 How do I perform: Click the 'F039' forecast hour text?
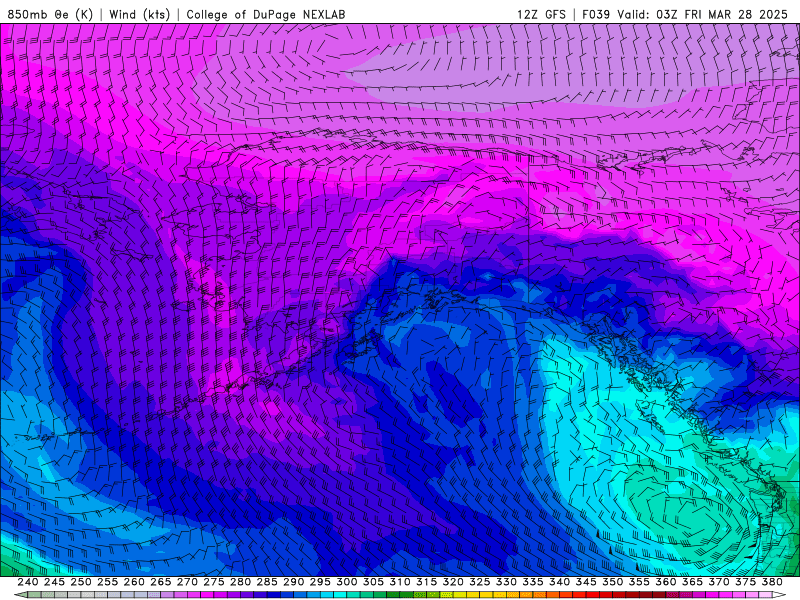596,14
